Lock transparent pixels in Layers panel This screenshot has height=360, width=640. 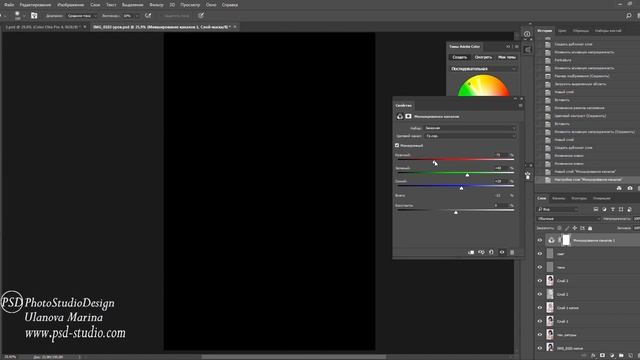pyautogui.click(x=559, y=228)
